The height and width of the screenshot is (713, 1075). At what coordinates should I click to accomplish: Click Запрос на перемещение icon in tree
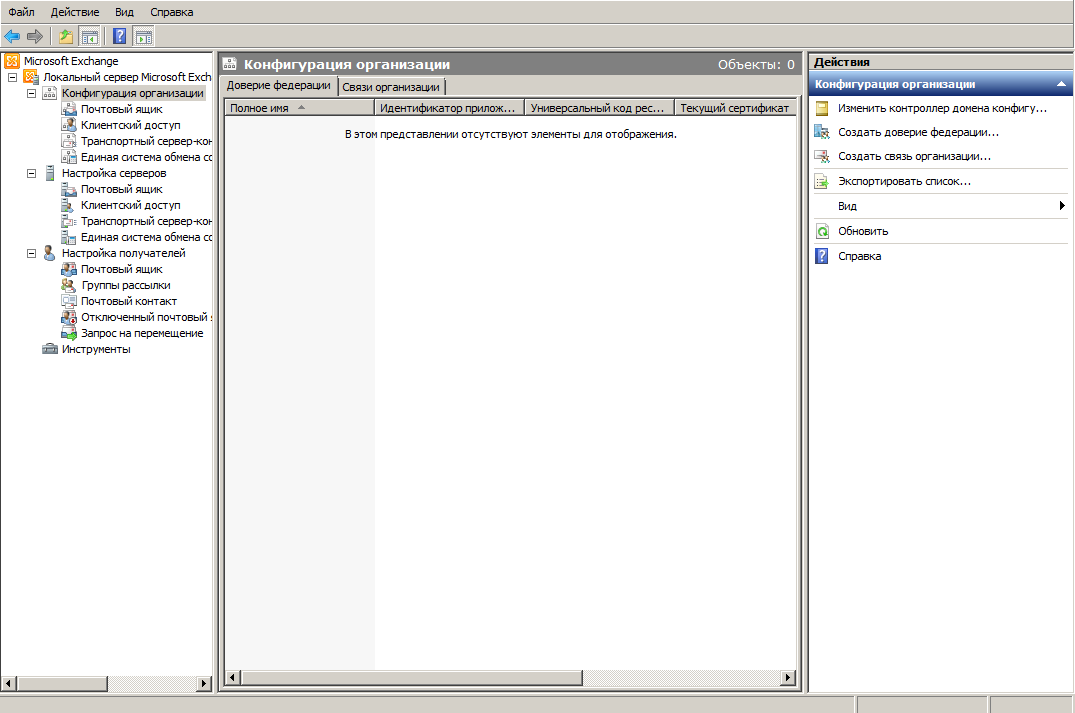[x=69, y=333]
